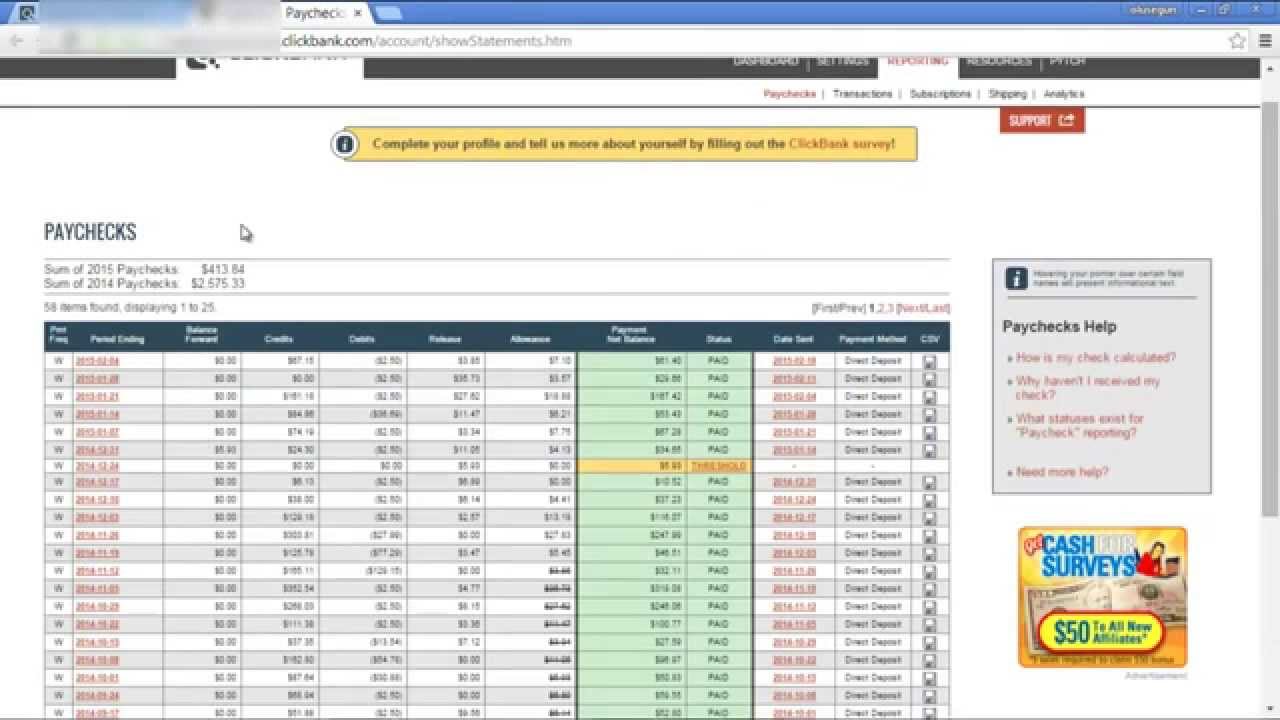Open 'Why haven't I received my check?' link

[x=1088, y=388]
